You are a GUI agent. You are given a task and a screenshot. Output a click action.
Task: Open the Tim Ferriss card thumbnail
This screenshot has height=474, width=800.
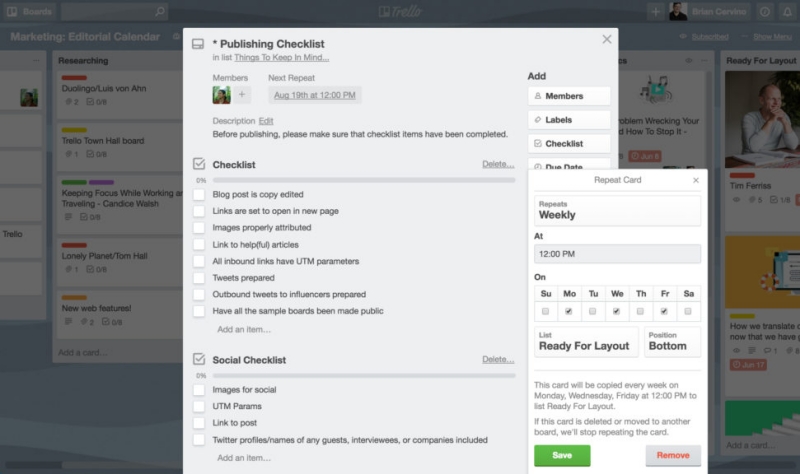coord(762,119)
